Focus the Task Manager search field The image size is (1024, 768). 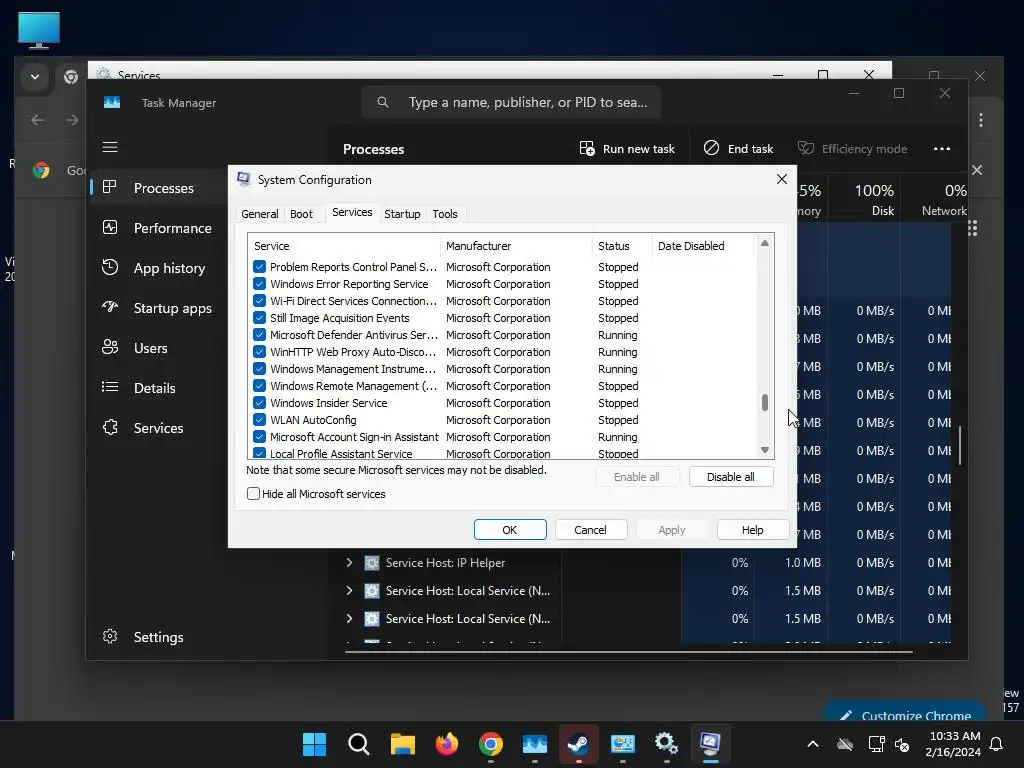click(x=511, y=103)
